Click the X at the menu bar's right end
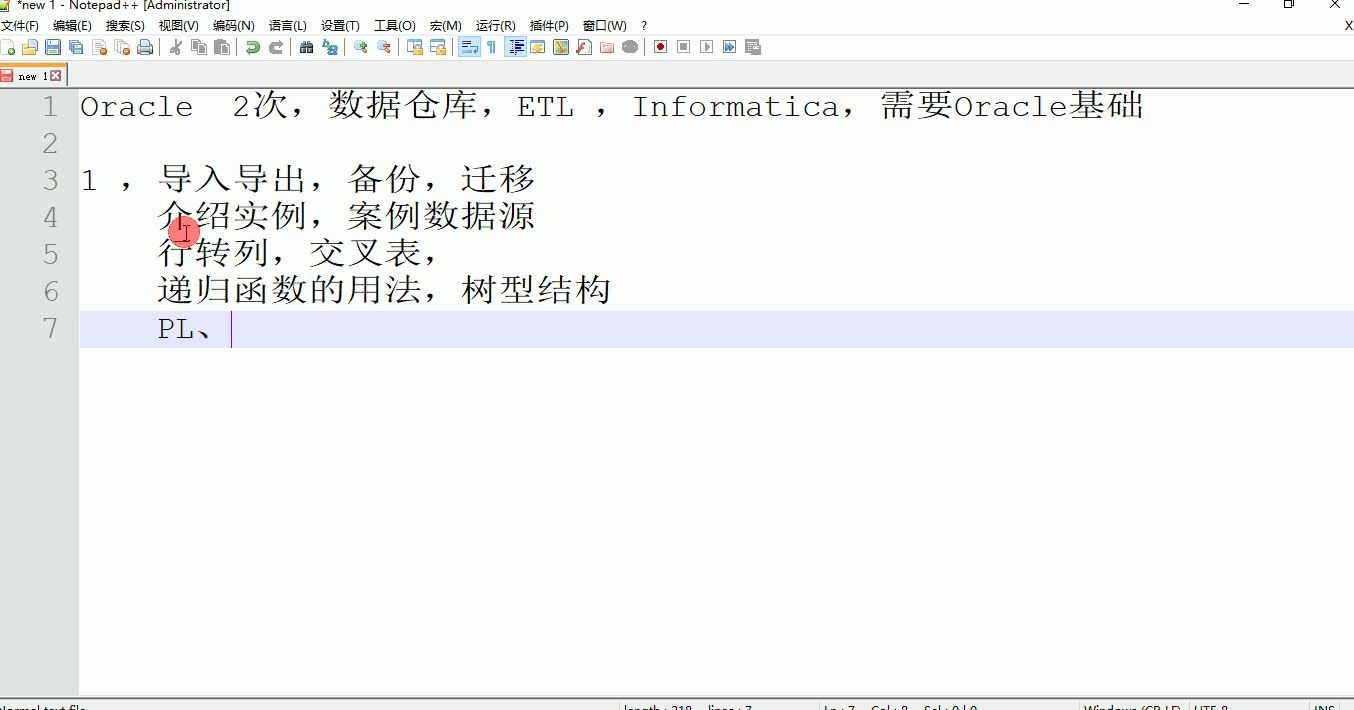Viewport: 1354px width, 710px height. click(x=1348, y=25)
